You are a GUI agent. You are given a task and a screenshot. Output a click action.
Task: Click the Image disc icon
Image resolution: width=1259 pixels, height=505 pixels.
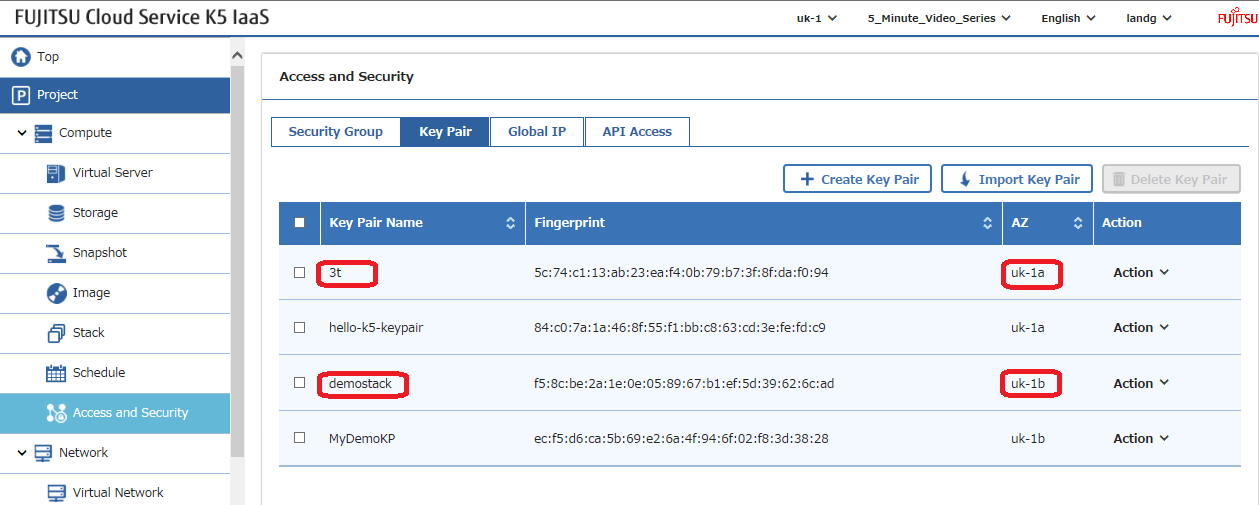pyautogui.click(x=56, y=293)
